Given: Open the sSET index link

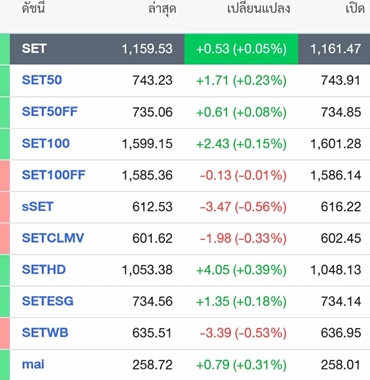Looking at the screenshot, I should tap(38, 207).
